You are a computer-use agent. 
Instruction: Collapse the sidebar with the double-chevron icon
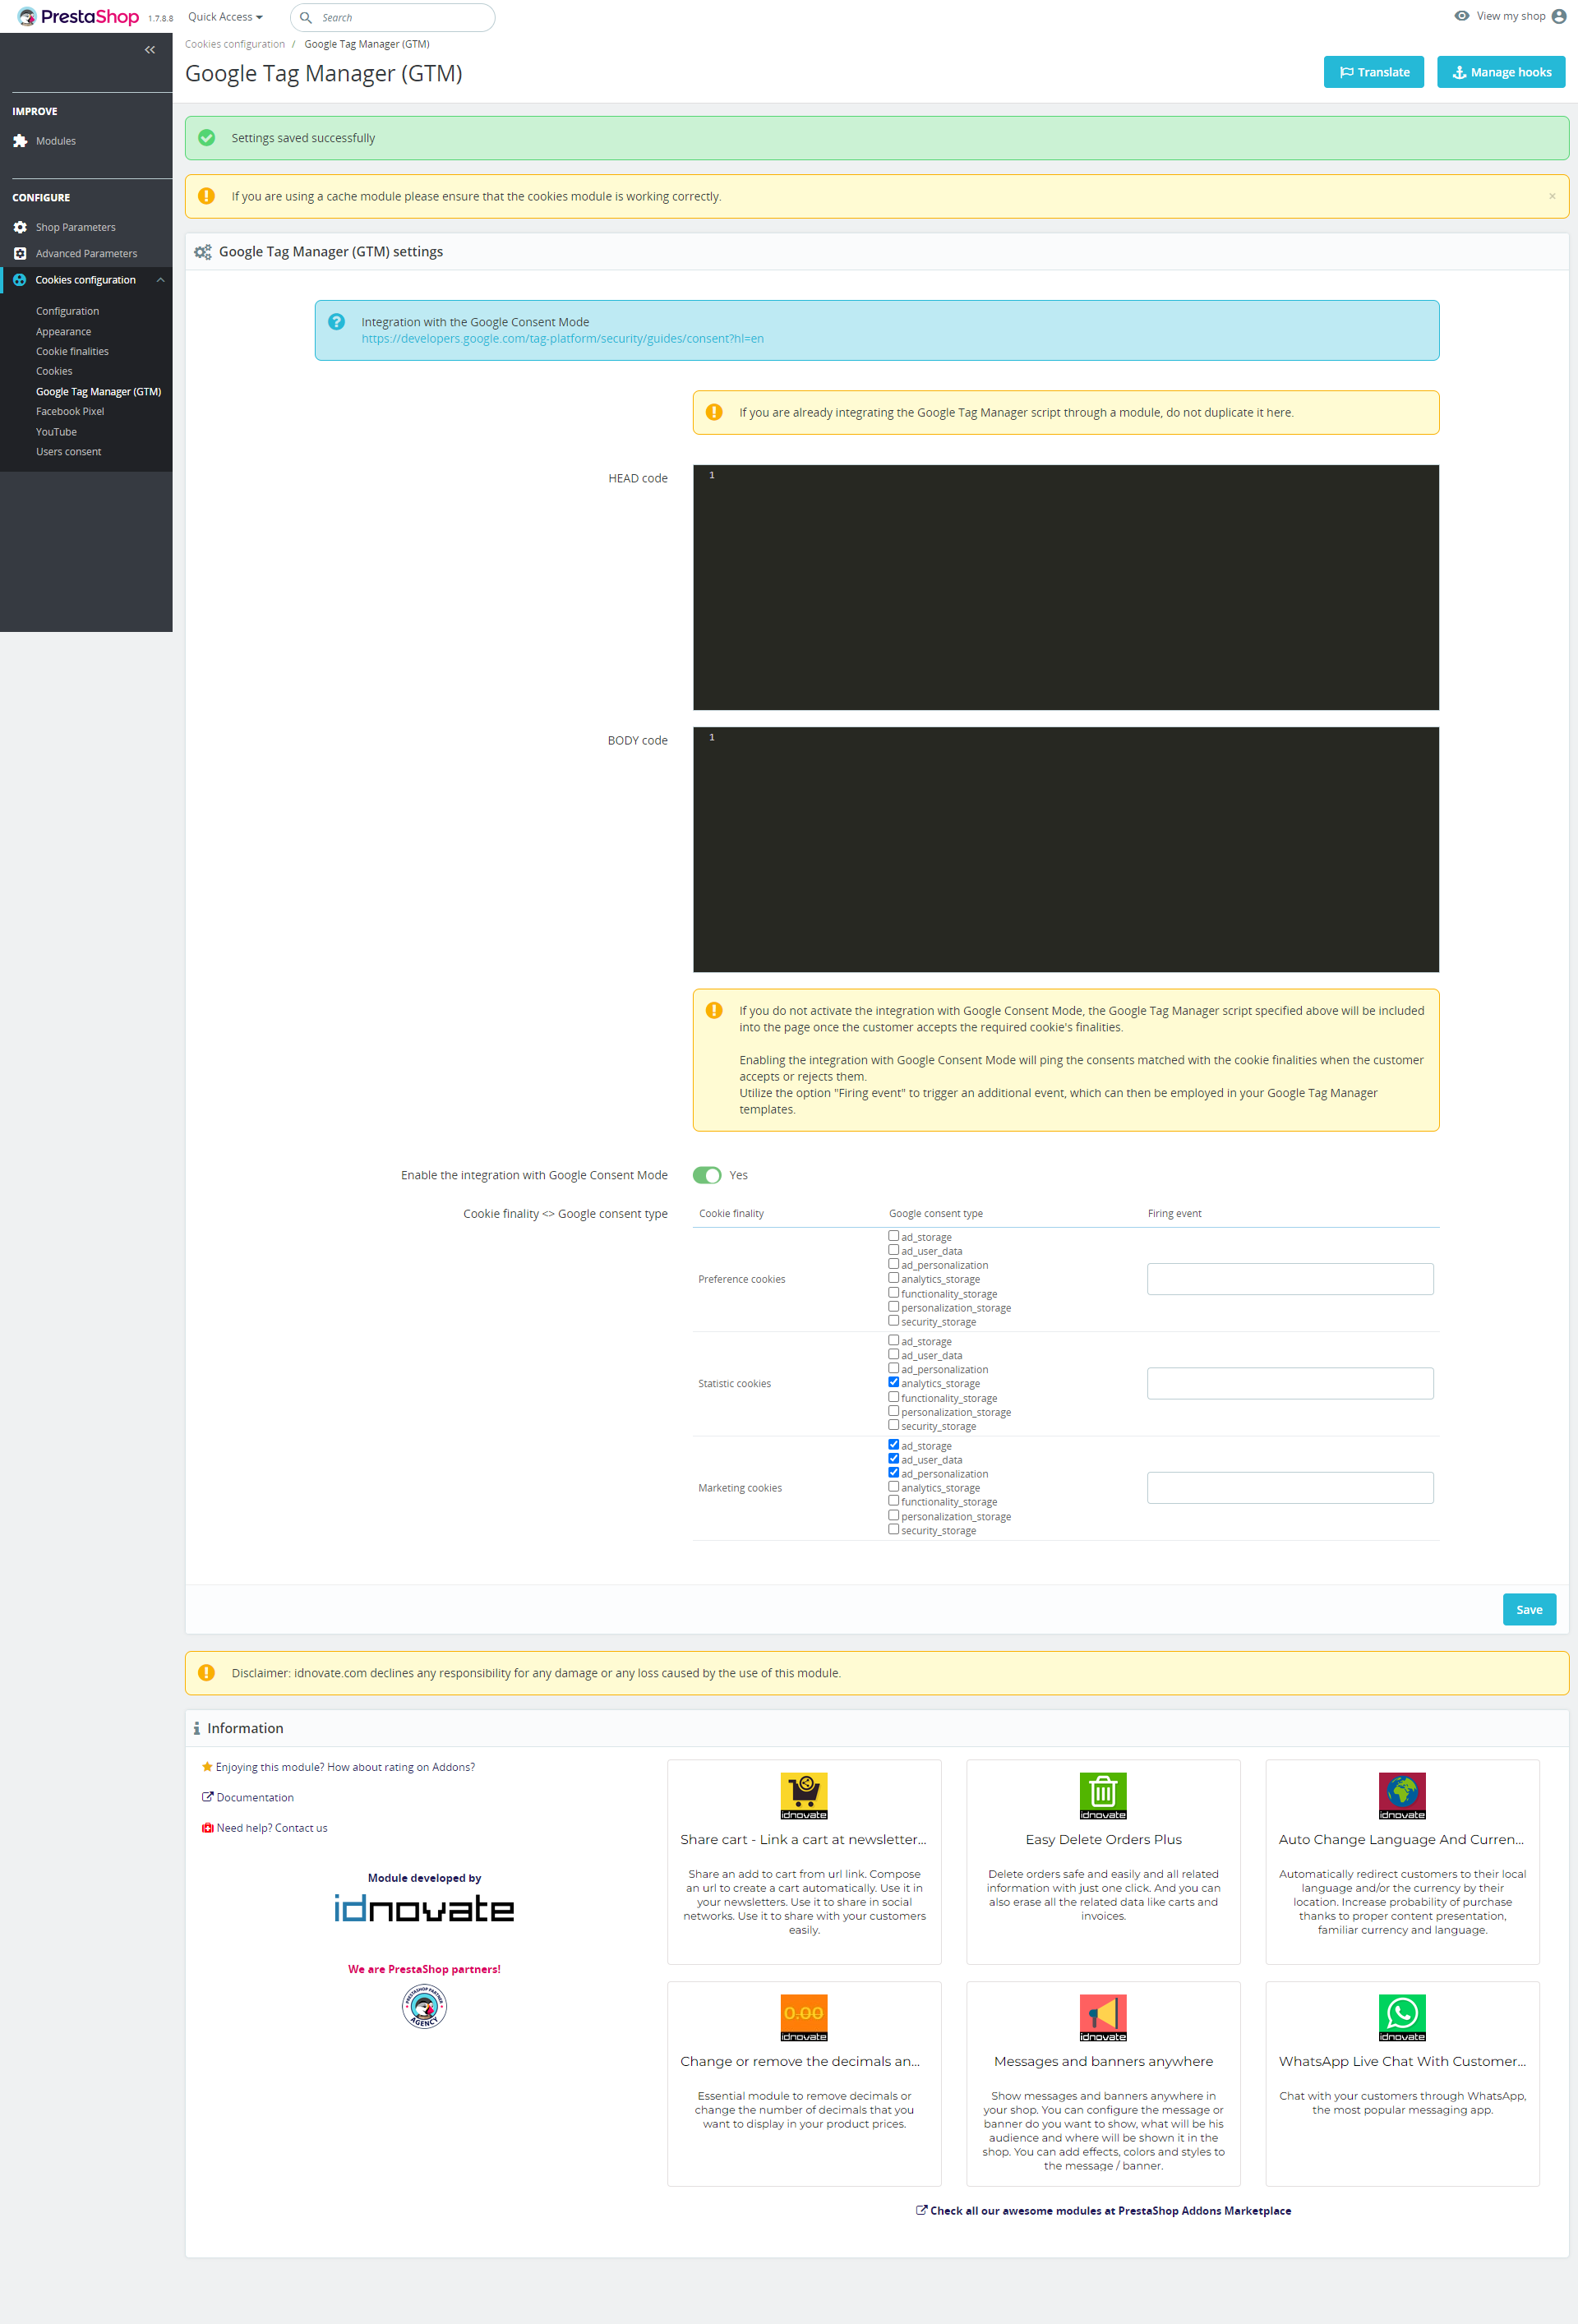[x=150, y=50]
